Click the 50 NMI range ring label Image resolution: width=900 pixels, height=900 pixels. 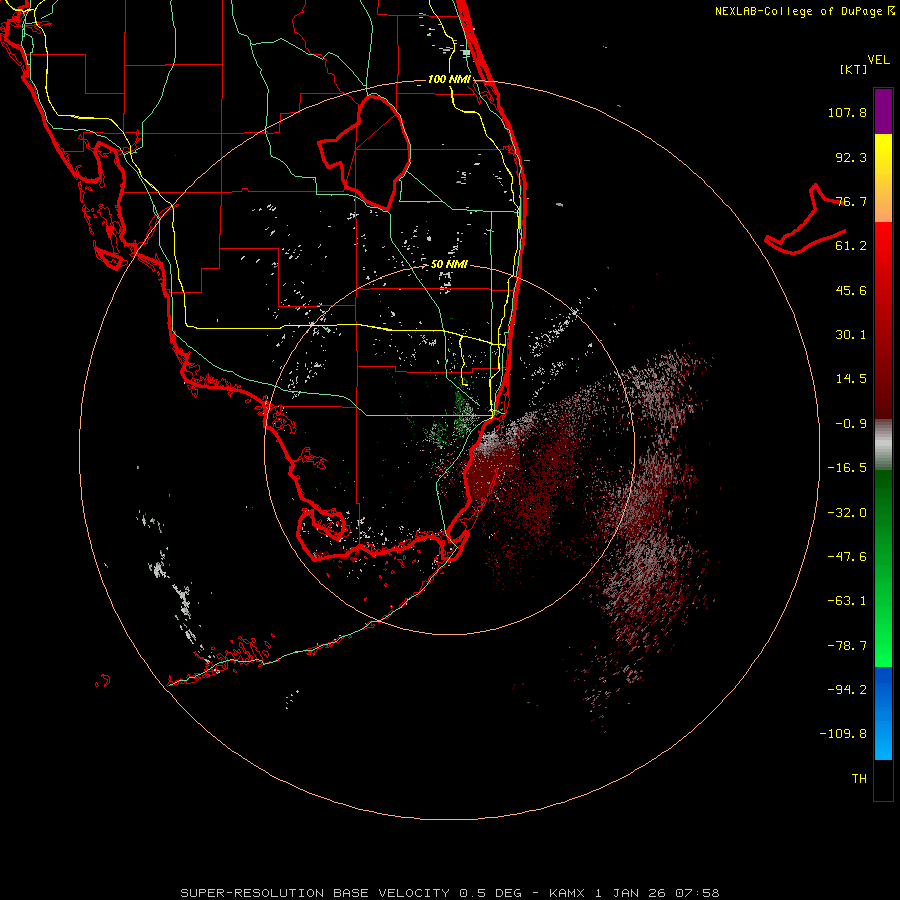click(449, 264)
